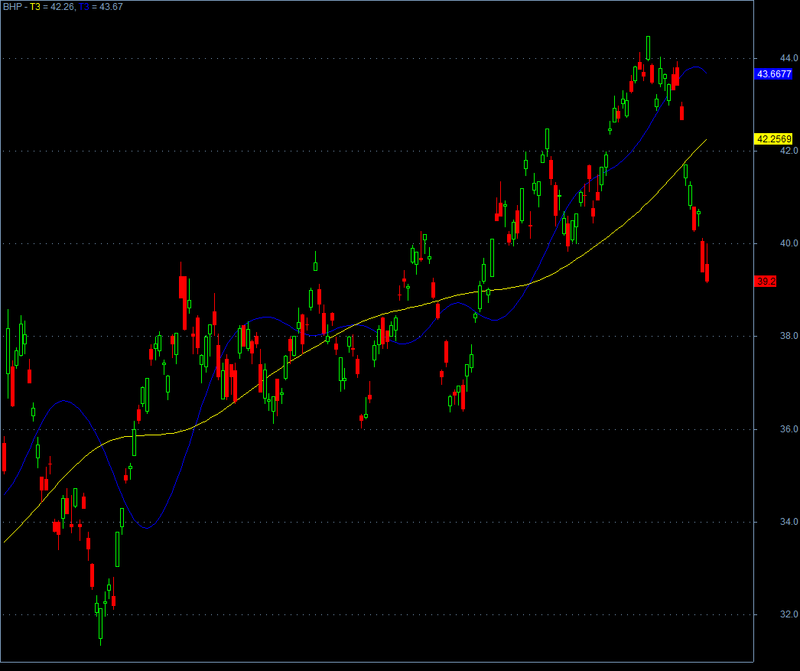This screenshot has height=671, width=800.
Task: Click the BHP chart title label
Action: click(x=12, y=7)
